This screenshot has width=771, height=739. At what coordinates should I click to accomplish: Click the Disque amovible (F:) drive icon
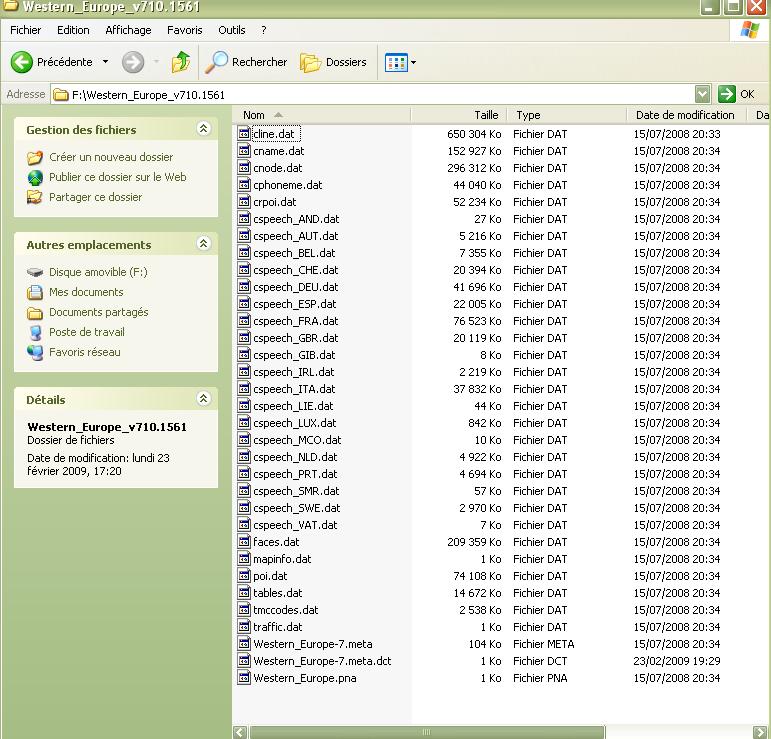35,272
